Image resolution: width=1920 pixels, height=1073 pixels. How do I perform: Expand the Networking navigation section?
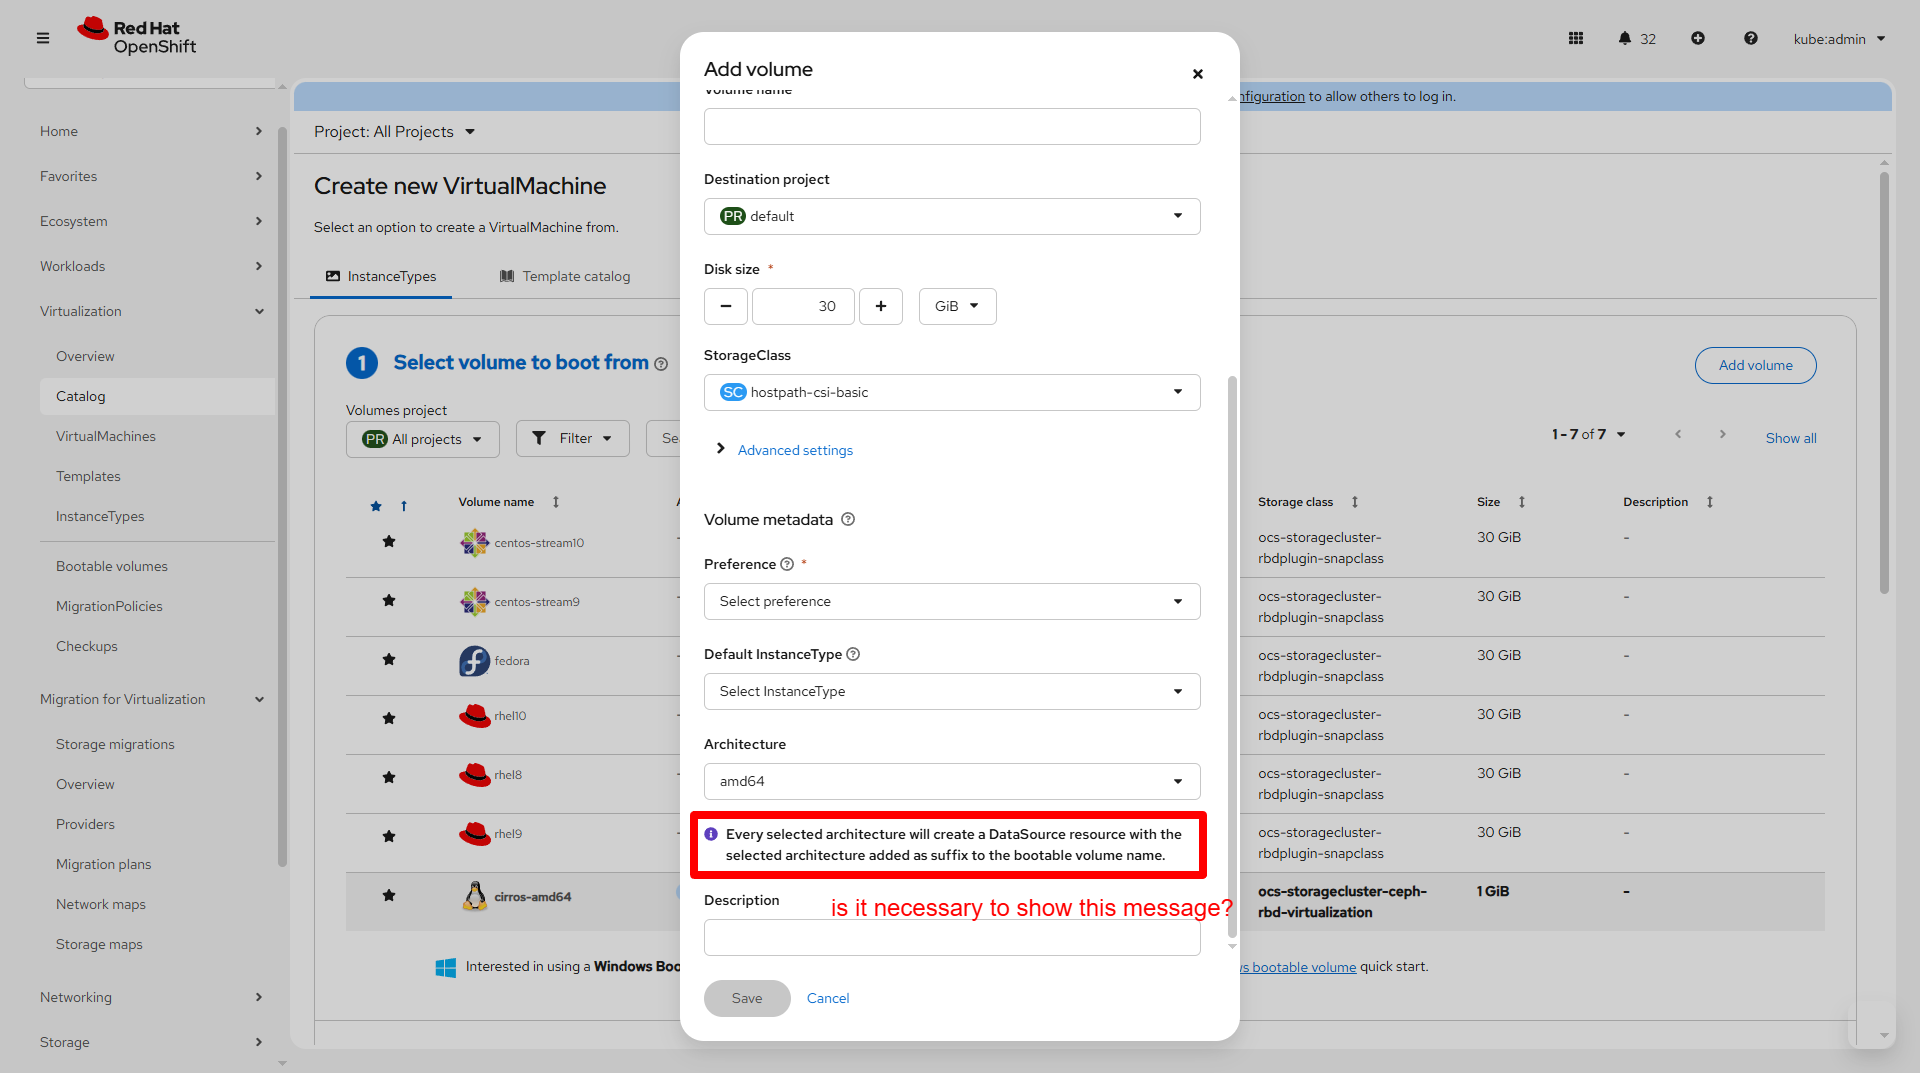click(151, 998)
